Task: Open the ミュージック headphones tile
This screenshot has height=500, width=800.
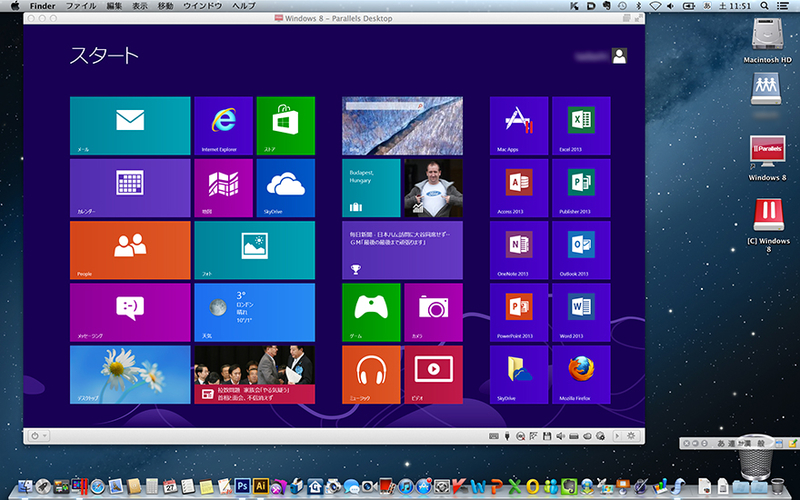Action: point(371,374)
